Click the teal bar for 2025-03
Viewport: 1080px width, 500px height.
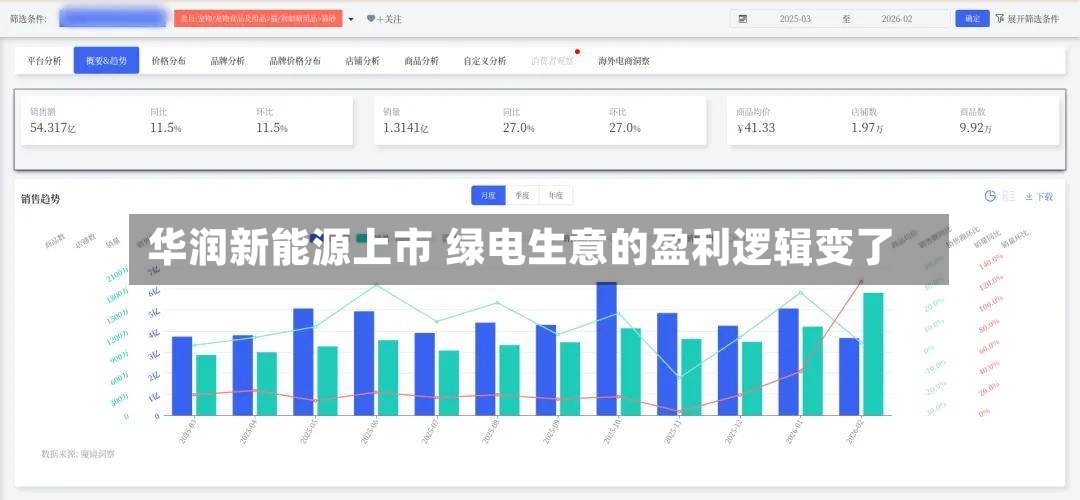click(206, 385)
